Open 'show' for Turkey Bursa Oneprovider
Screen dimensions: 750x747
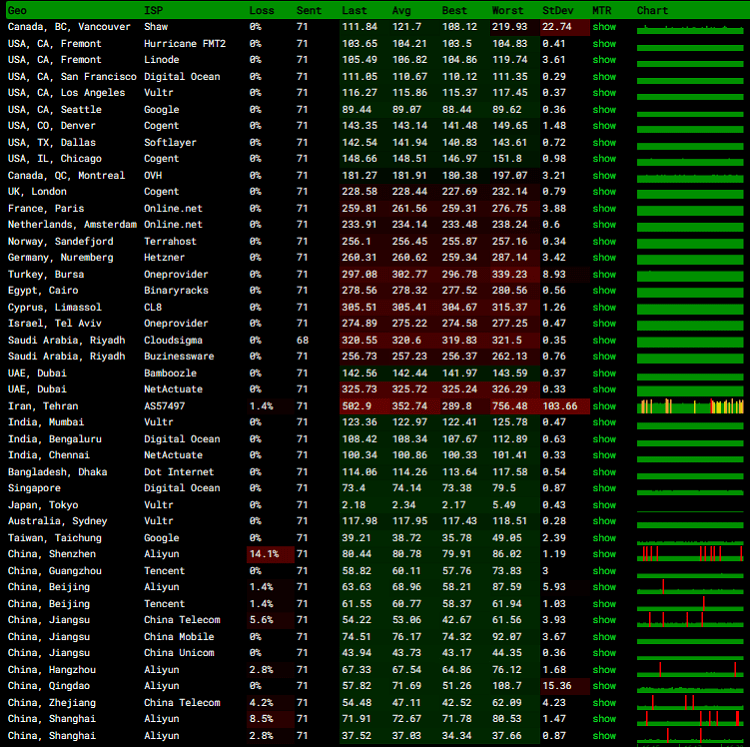pos(604,275)
